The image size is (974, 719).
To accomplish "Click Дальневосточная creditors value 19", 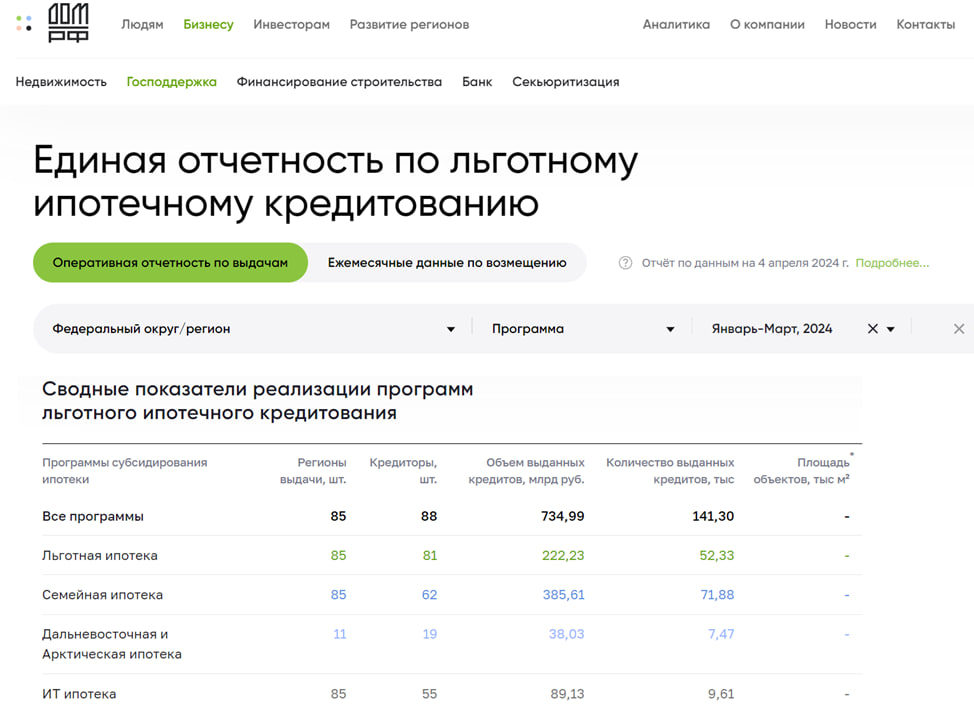I will [x=430, y=634].
